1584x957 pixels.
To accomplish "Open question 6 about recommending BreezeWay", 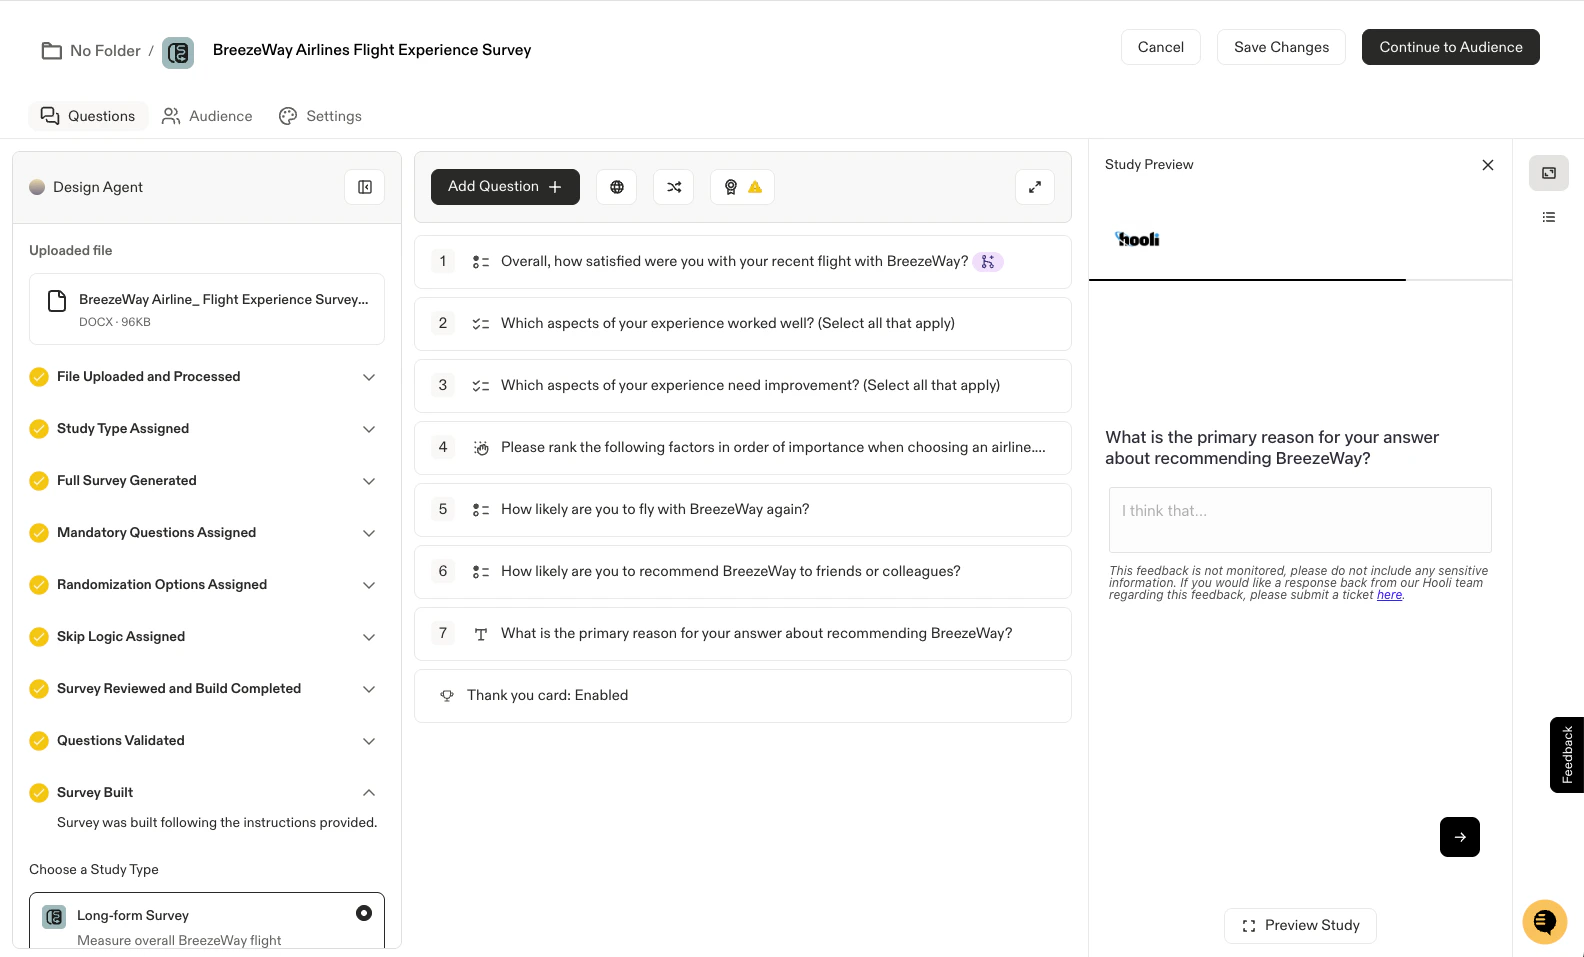I will click(x=743, y=572).
